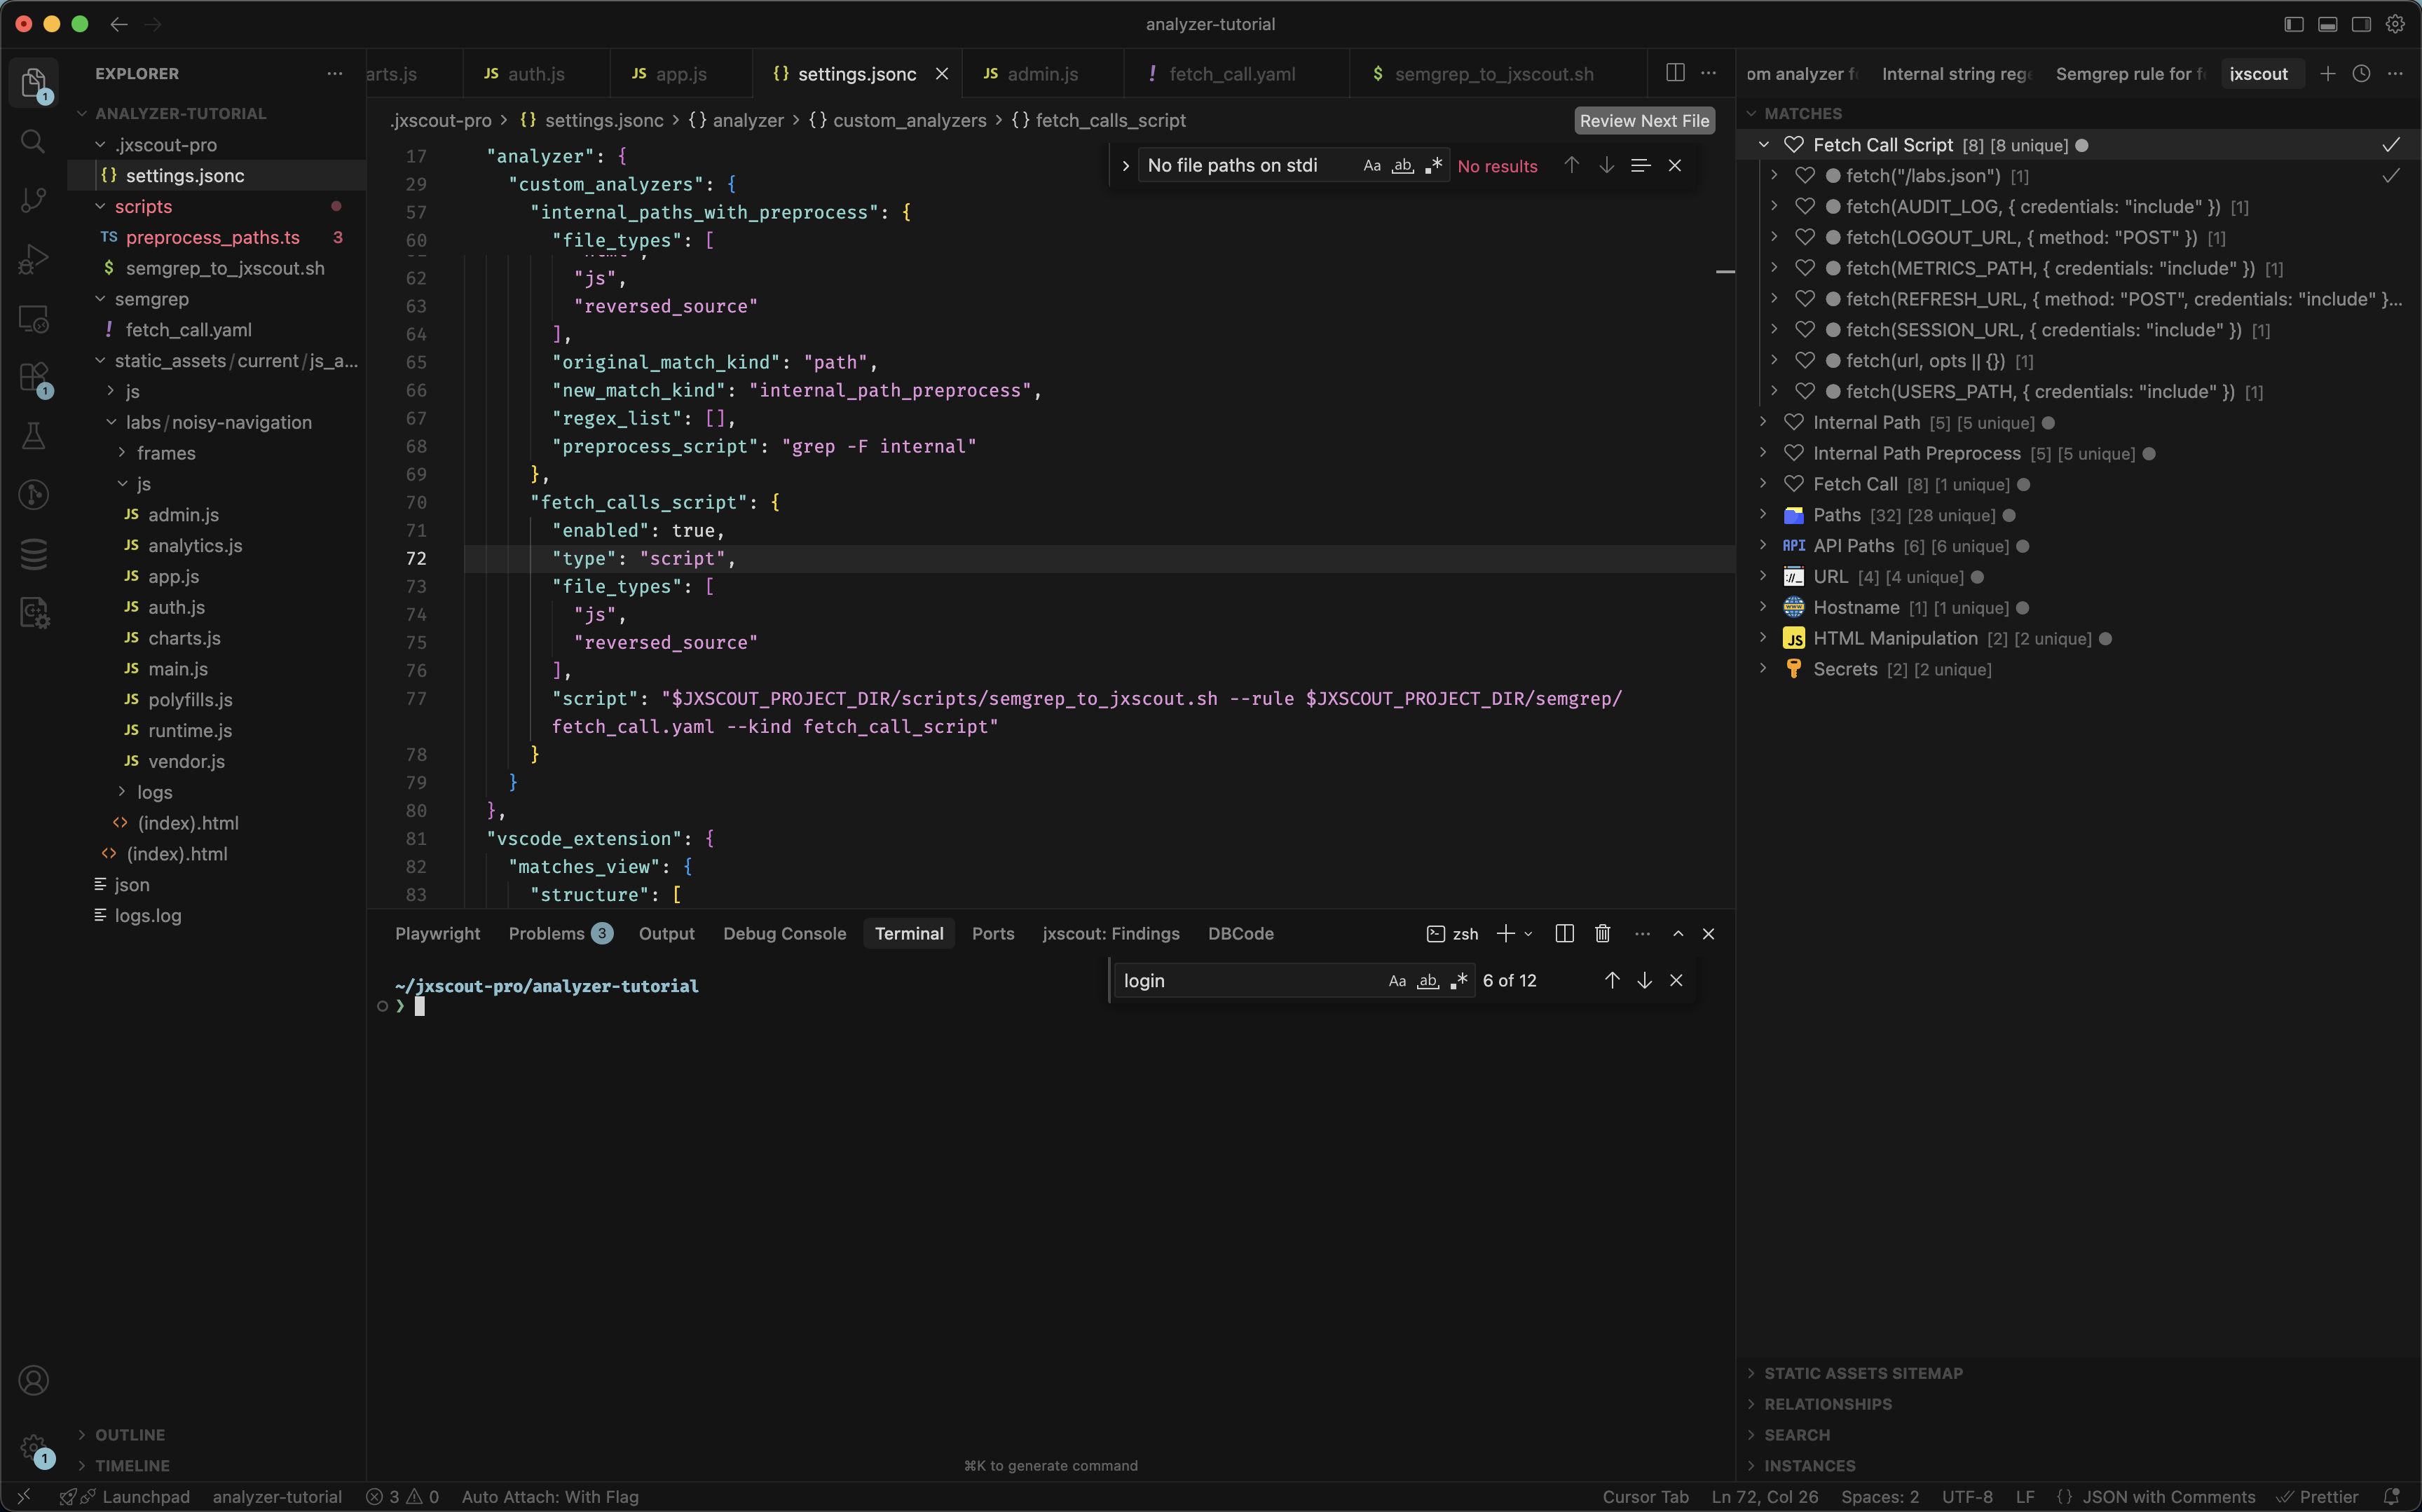The width and height of the screenshot is (2422, 1512).
Task: Start a new chat with plus icon
Action: pos(2328,73)
